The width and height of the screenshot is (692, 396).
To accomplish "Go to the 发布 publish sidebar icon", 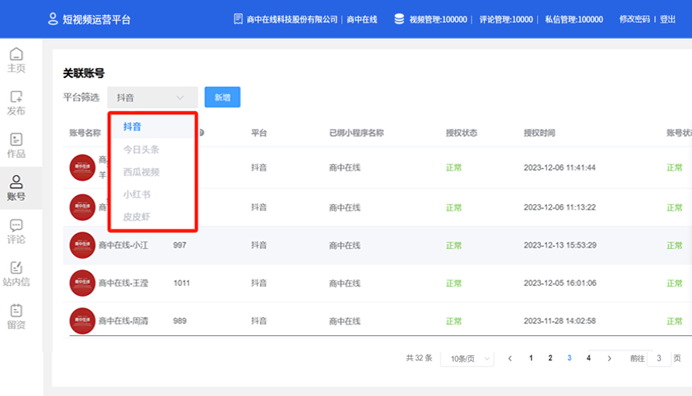I will click(x=16, y=103).
